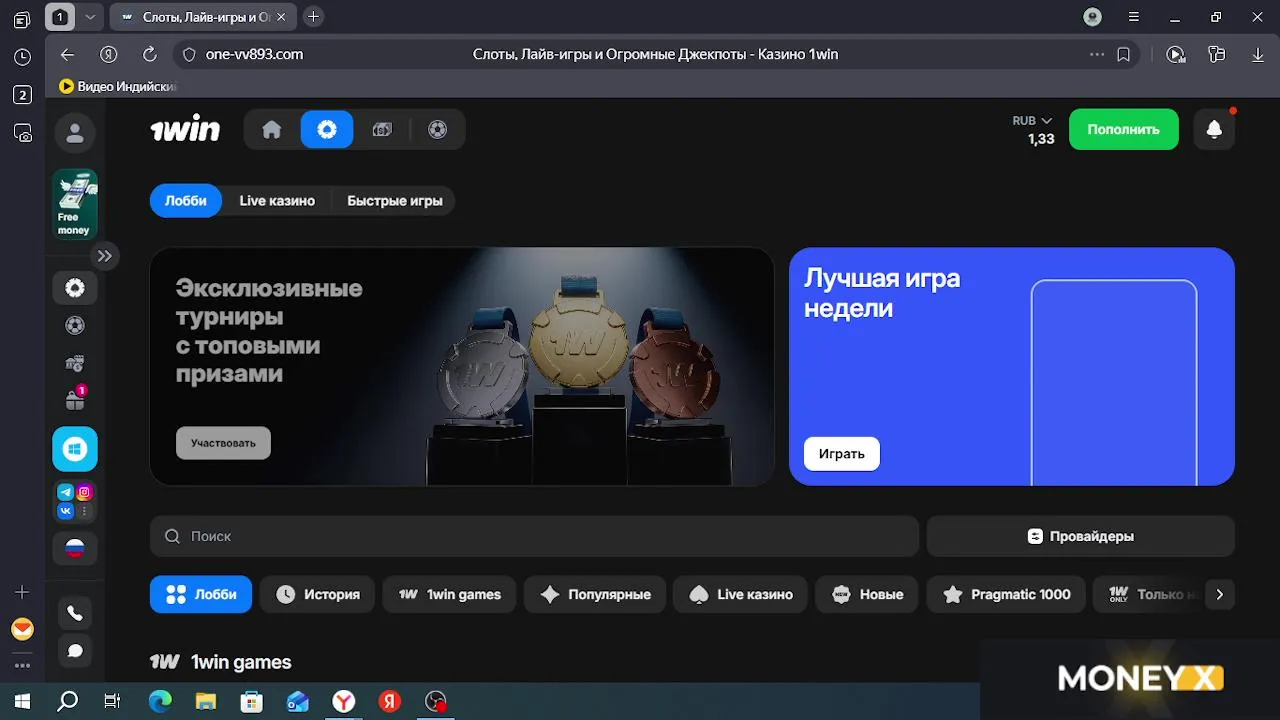Switch to the Быстрые игры tab
Viewport: 1280px width, 720px height.
[x=395, y=201]
